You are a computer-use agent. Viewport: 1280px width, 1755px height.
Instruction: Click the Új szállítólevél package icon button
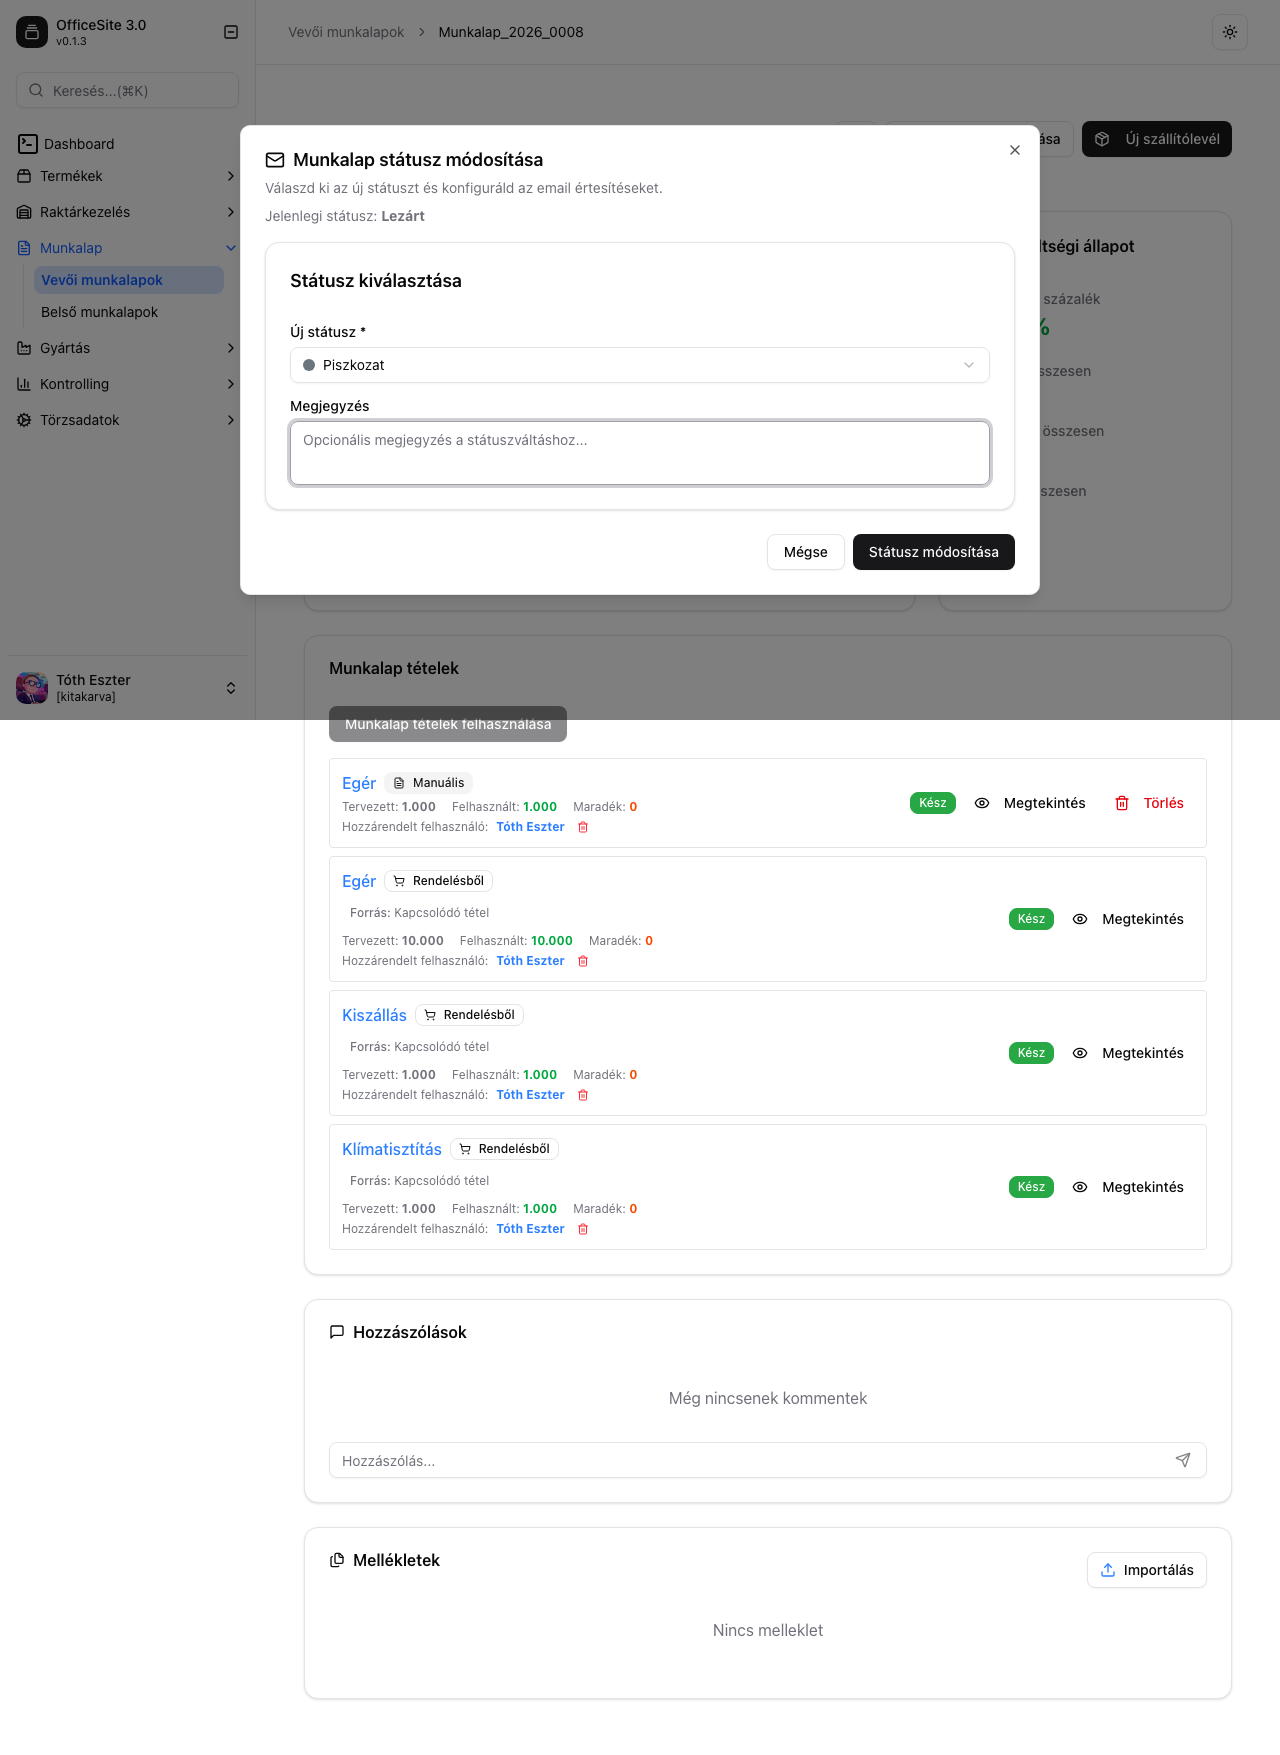click(1157, 139)
